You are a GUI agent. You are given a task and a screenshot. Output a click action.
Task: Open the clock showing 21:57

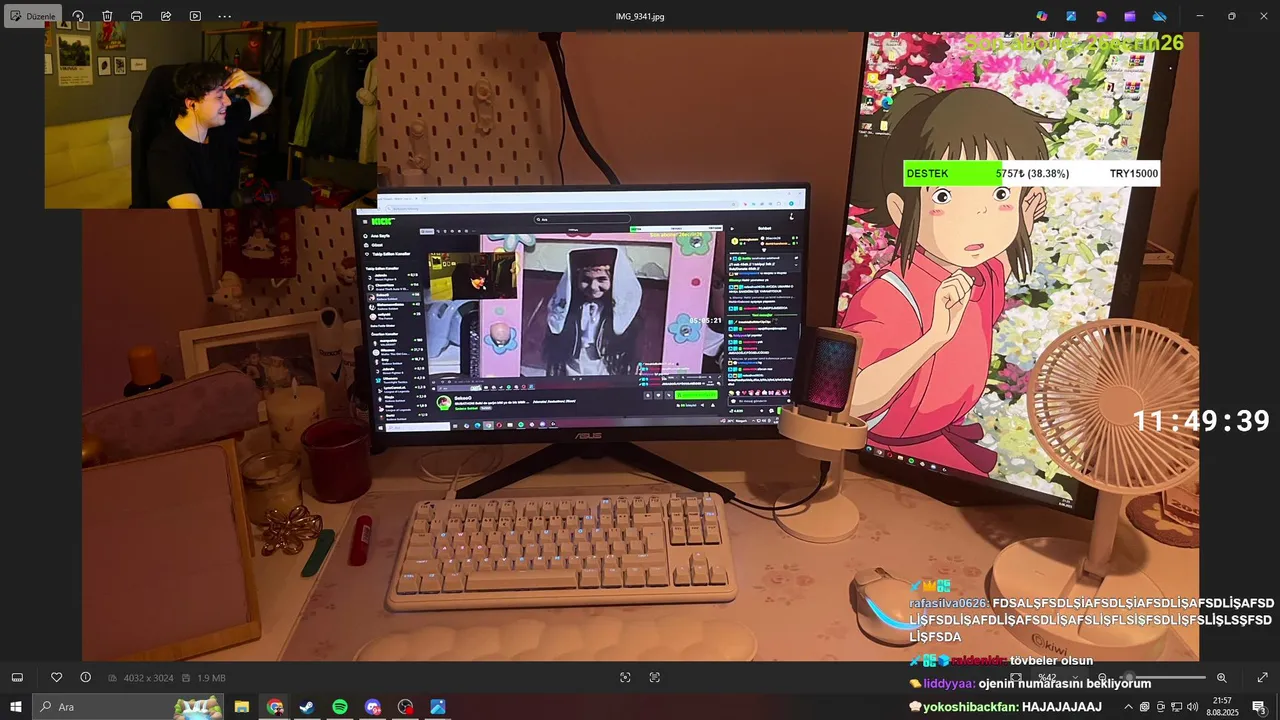pos(1222,707)
